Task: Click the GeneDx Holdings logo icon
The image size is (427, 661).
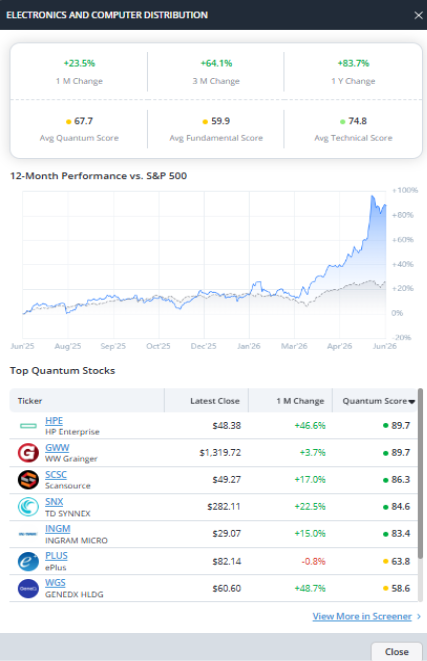Action: point(28,588)
